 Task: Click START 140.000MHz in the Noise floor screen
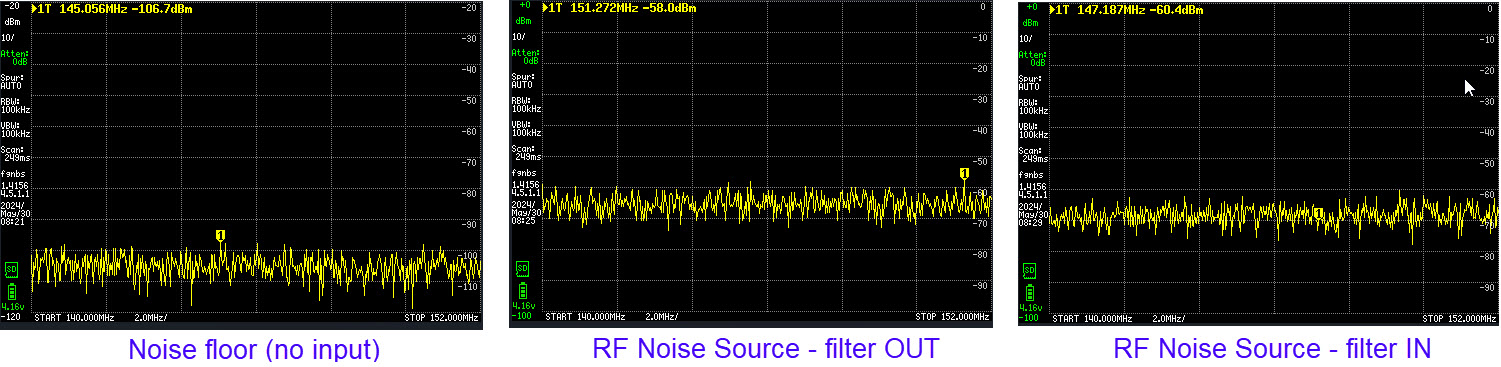click(x=75, y=317)
